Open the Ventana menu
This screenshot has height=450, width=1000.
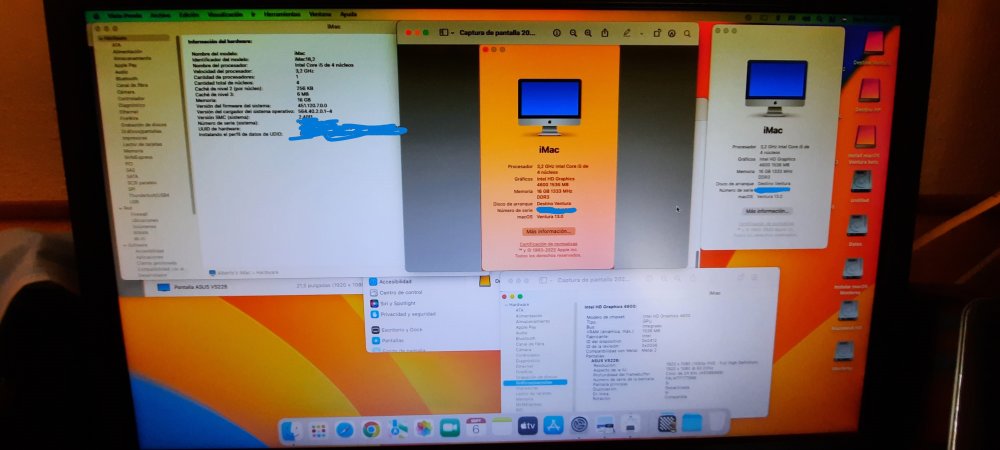pyautogui.click(x=320, y=14)
